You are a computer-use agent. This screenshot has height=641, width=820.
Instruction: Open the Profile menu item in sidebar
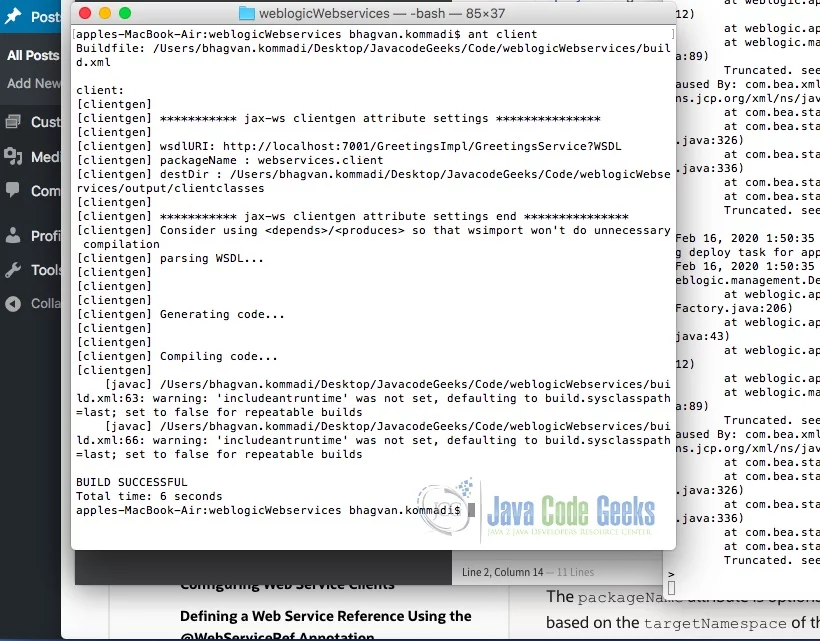point(45,236)
